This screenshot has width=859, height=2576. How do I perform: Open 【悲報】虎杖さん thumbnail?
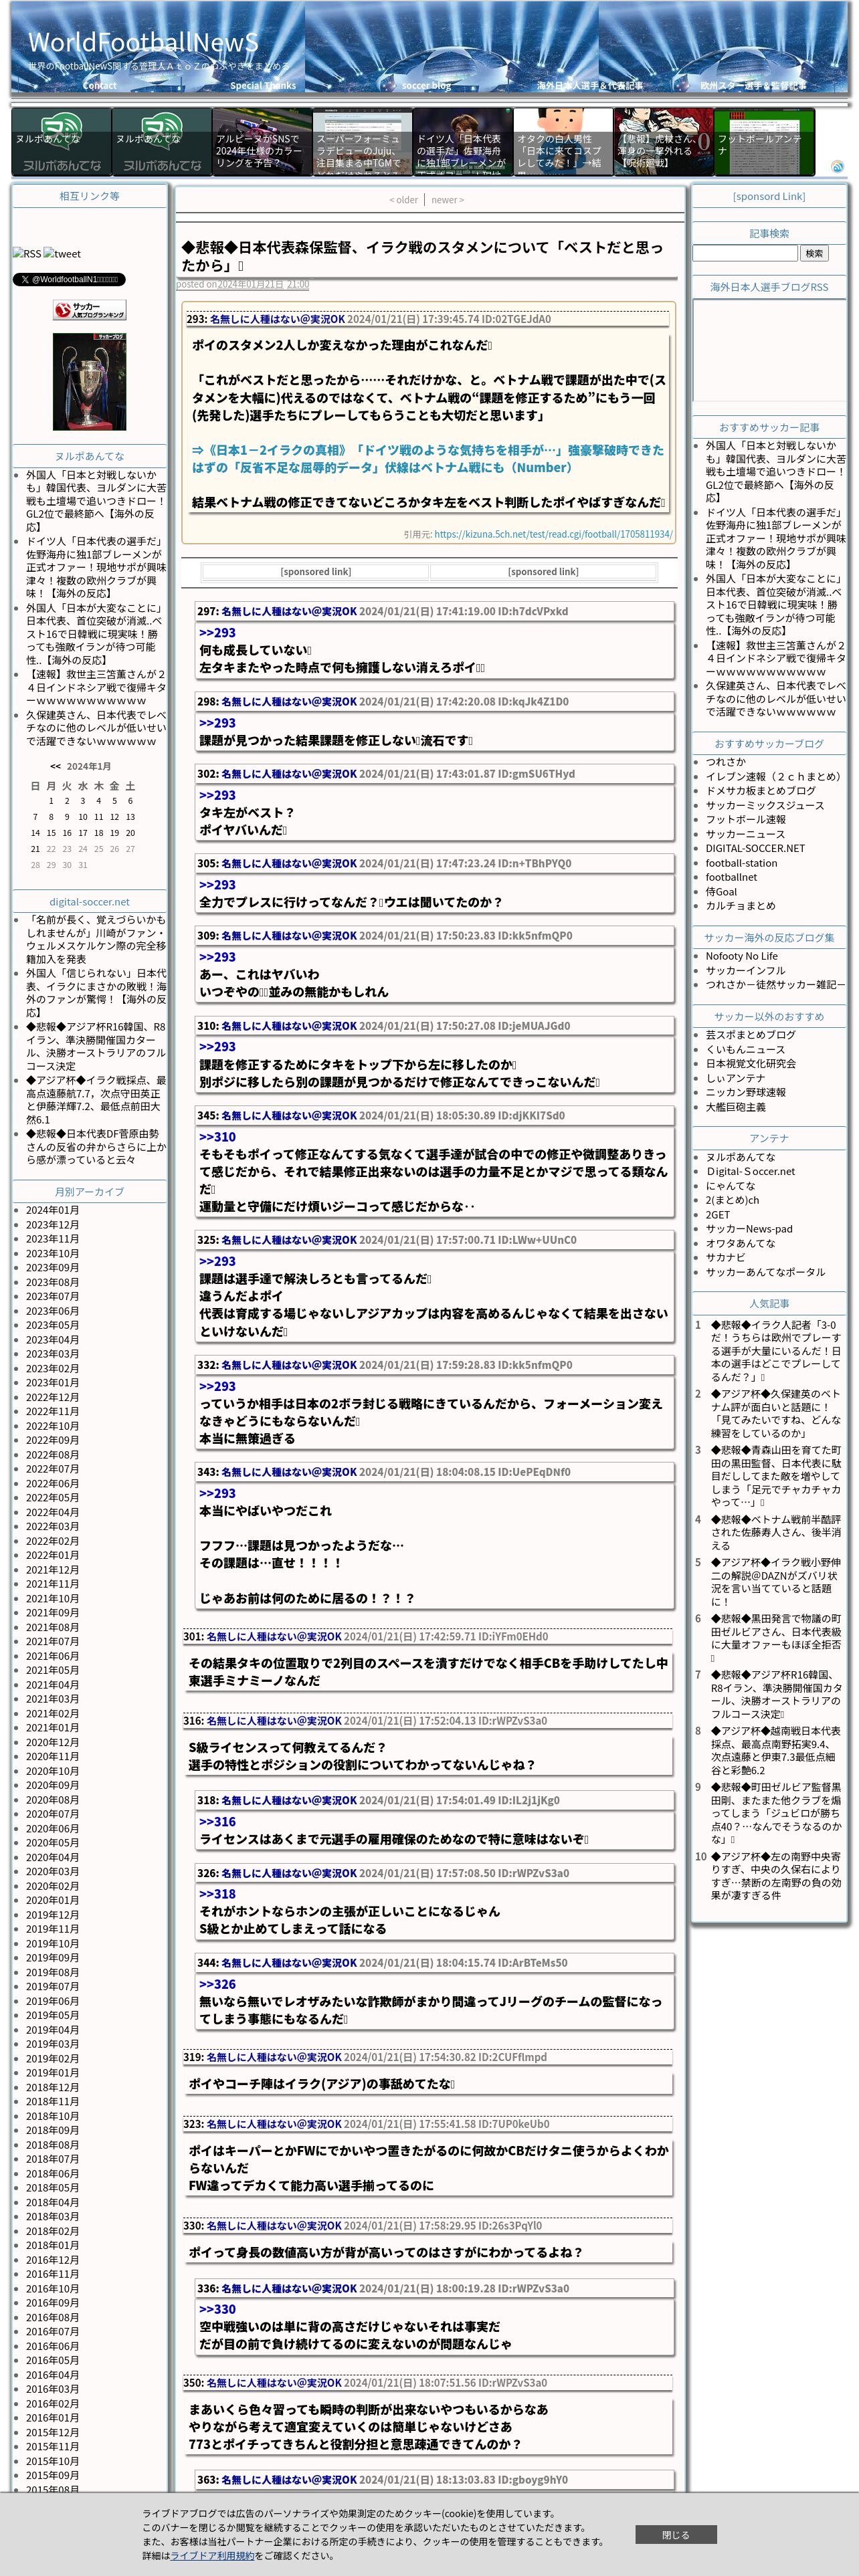tap(663, 142)
